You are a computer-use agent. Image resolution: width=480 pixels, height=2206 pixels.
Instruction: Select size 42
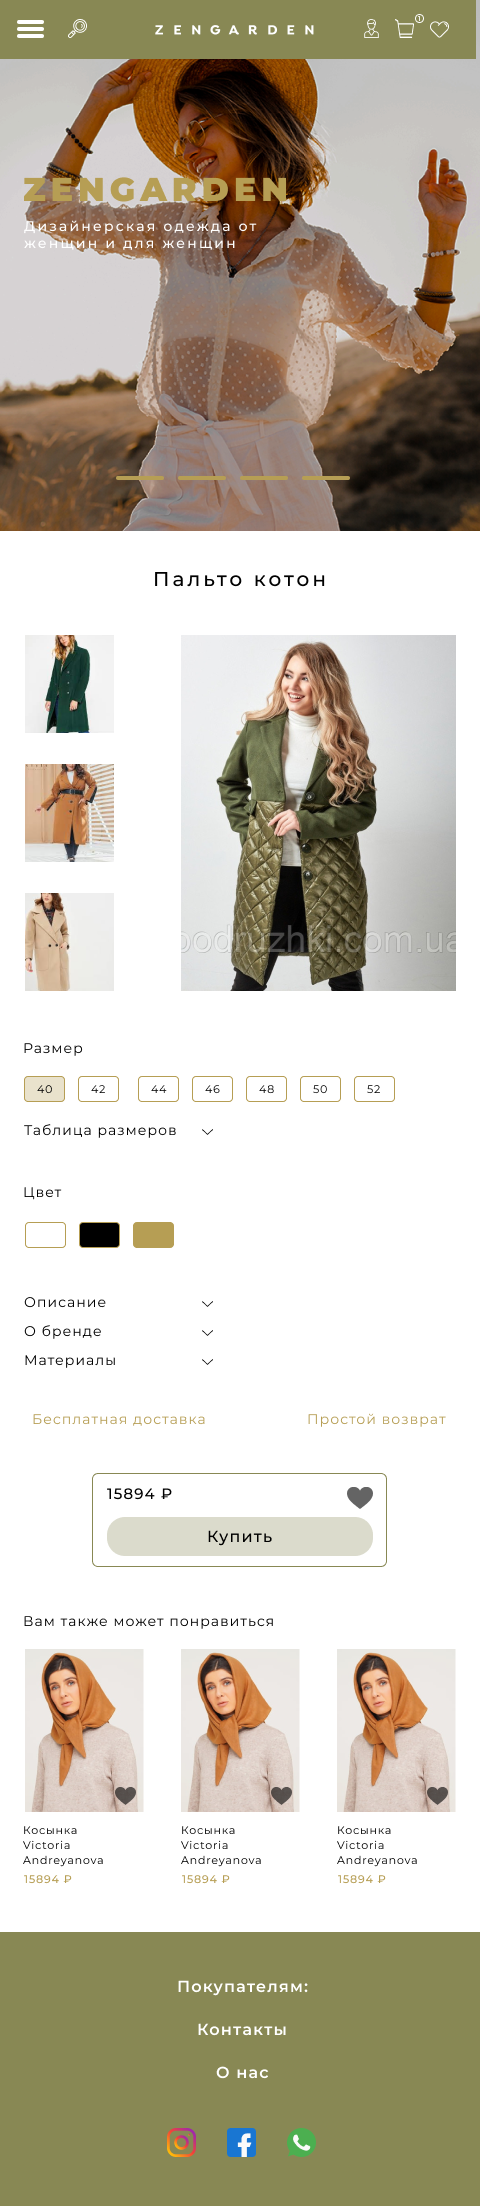click(98, 1089)
